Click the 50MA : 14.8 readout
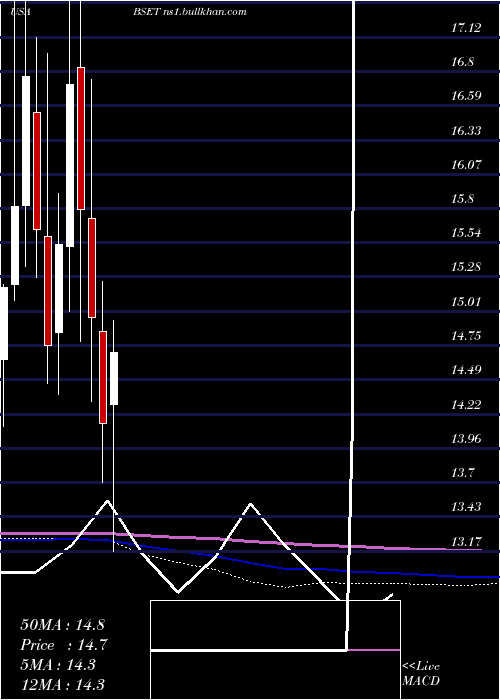The height and width of the screenshot is (700, 500). pyautogui.click(x=62, y=625)
